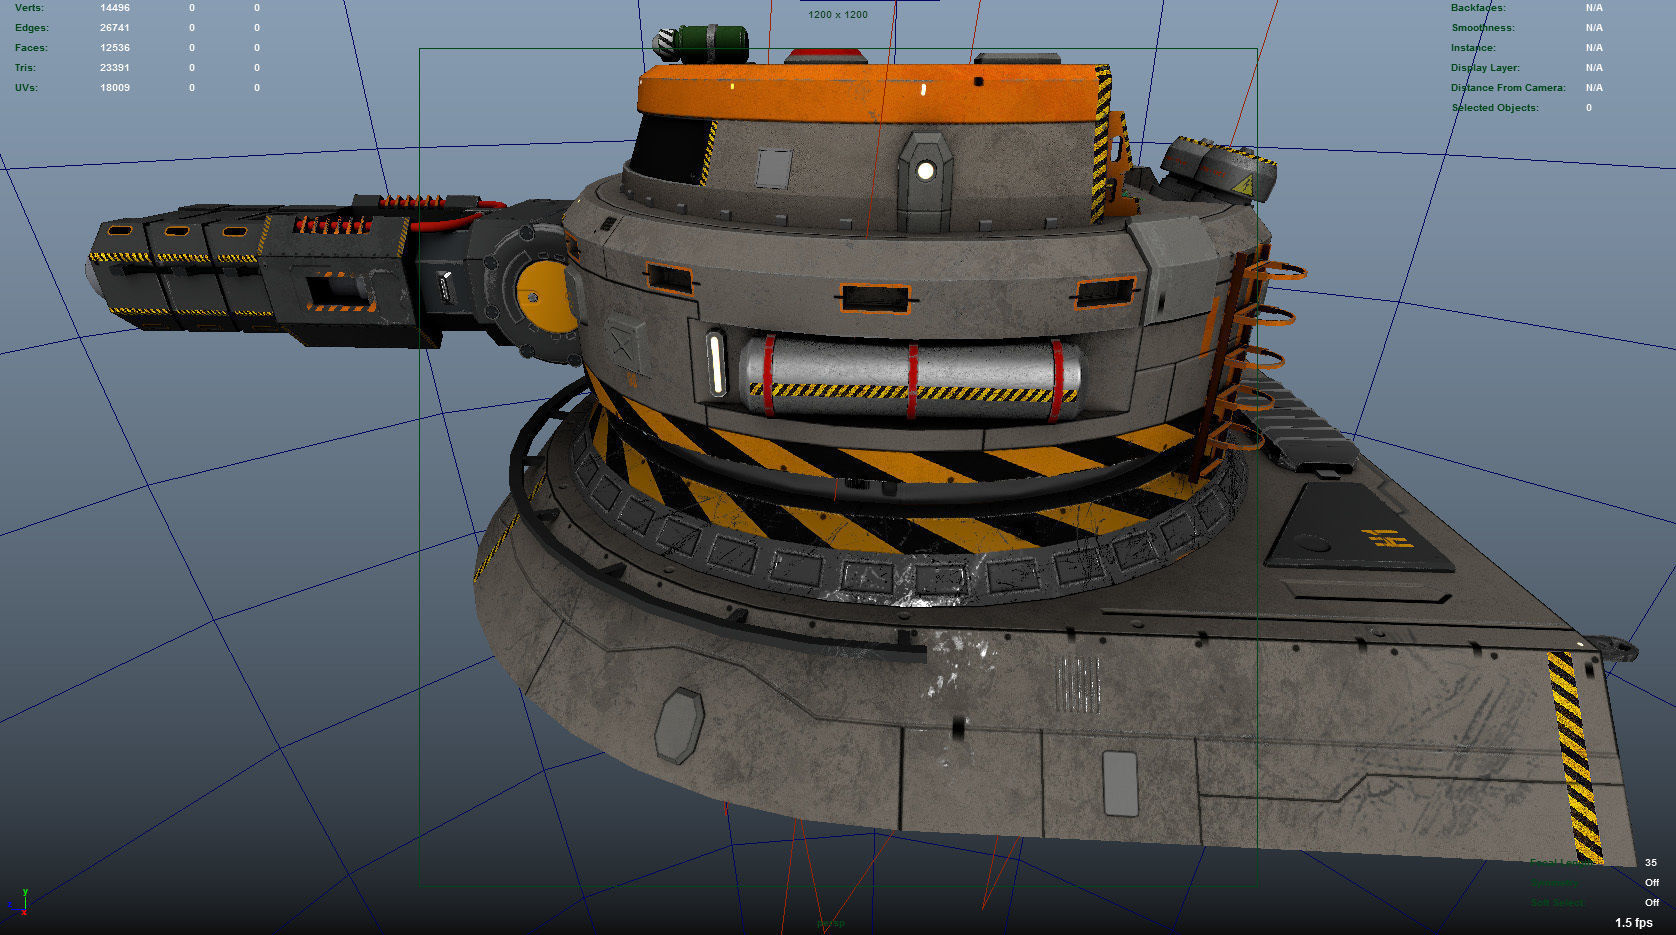Click the 'Tris:' label in the HUD
The image size is (1676, 935).
[x=25, y=68]
